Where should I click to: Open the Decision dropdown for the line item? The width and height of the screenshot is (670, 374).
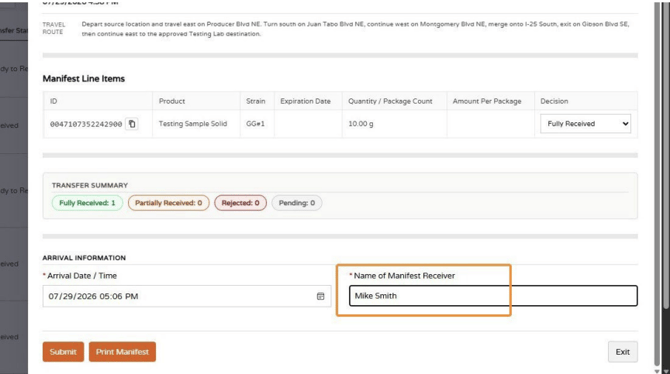(585, 124)
